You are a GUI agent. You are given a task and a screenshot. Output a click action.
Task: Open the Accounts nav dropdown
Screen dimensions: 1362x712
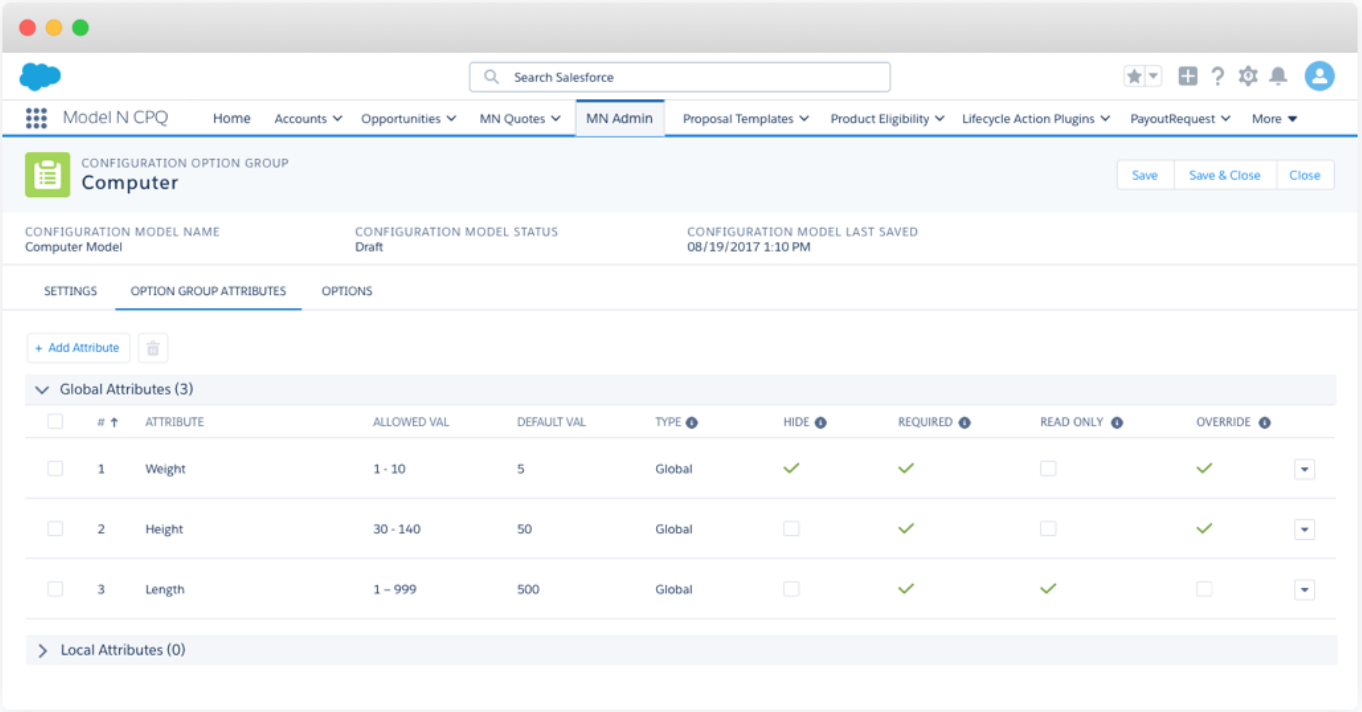point(338,119)
